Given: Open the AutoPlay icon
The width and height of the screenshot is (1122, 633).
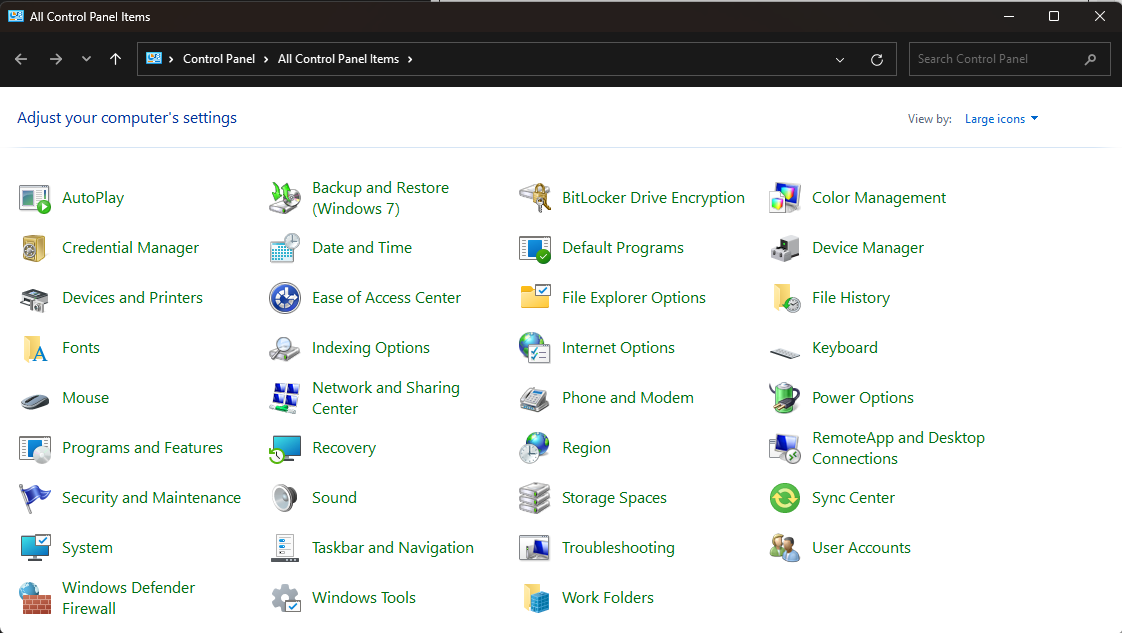Looking at the screenshot, I should (x=34, y=198).
